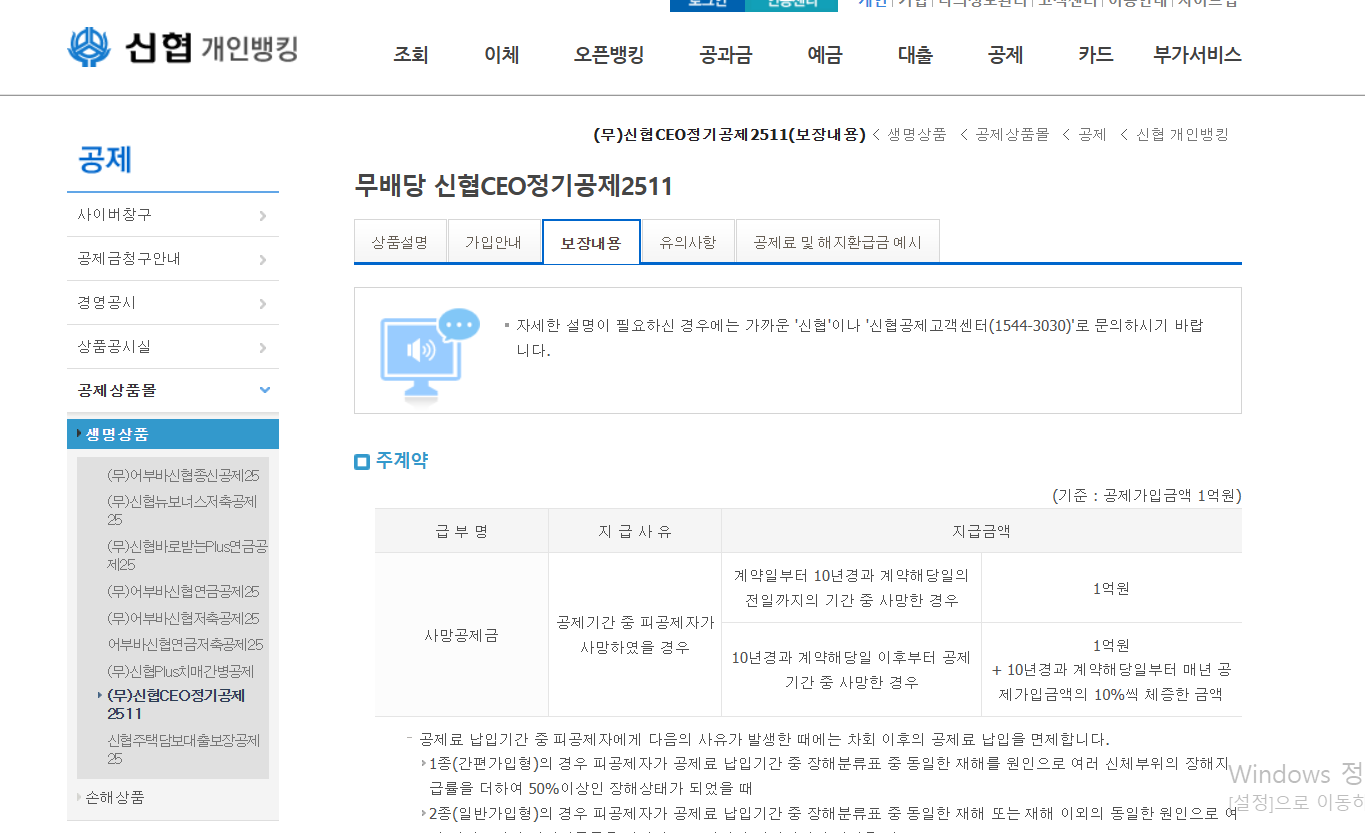Click the 신협 logo icon
Screen dimensions: 1365x833
point(89,48)
